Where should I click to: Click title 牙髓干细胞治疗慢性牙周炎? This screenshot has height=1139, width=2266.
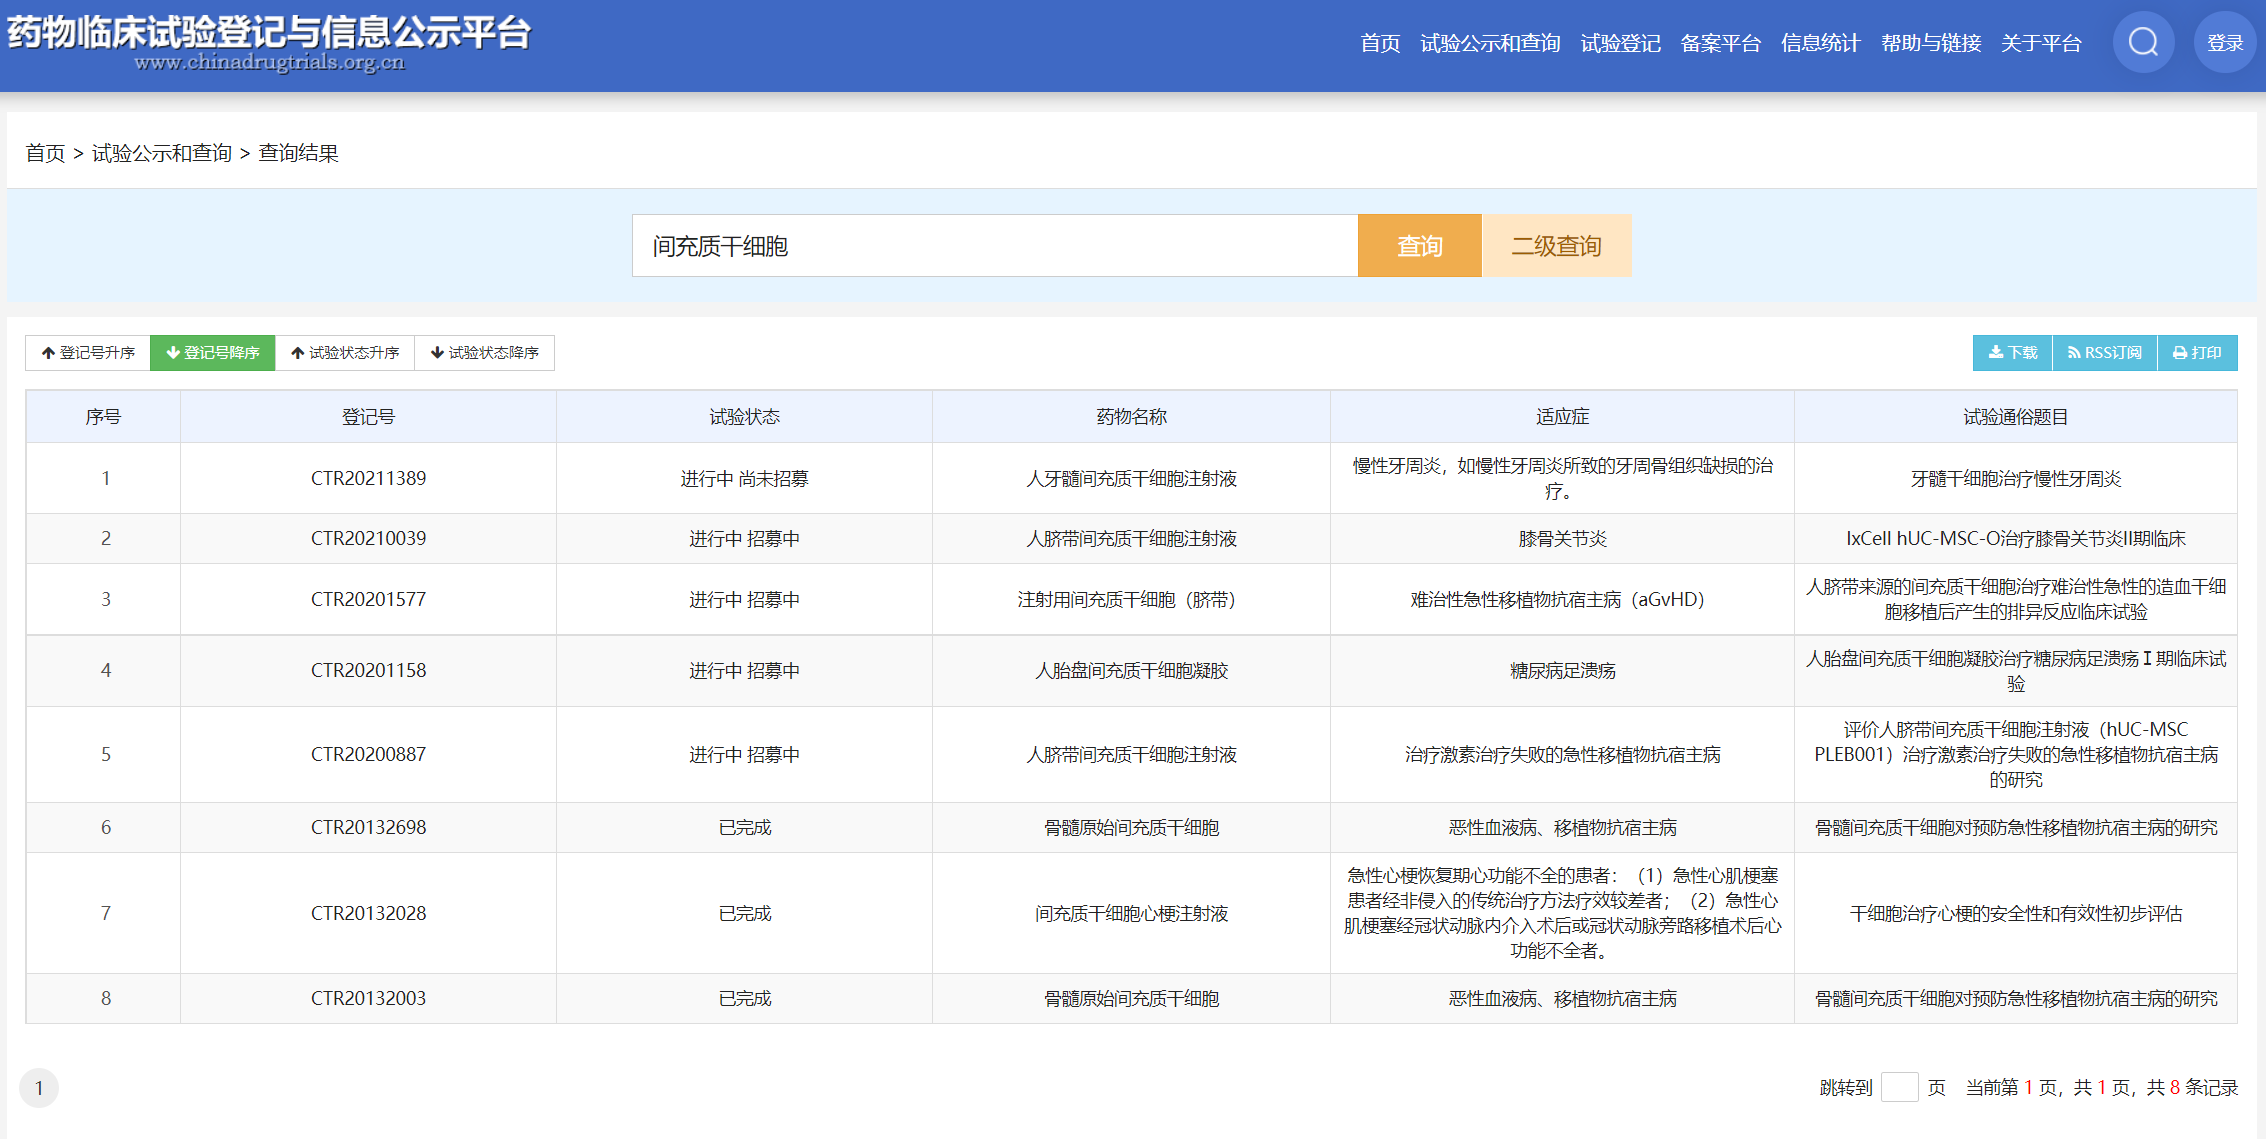(2016, 478)
